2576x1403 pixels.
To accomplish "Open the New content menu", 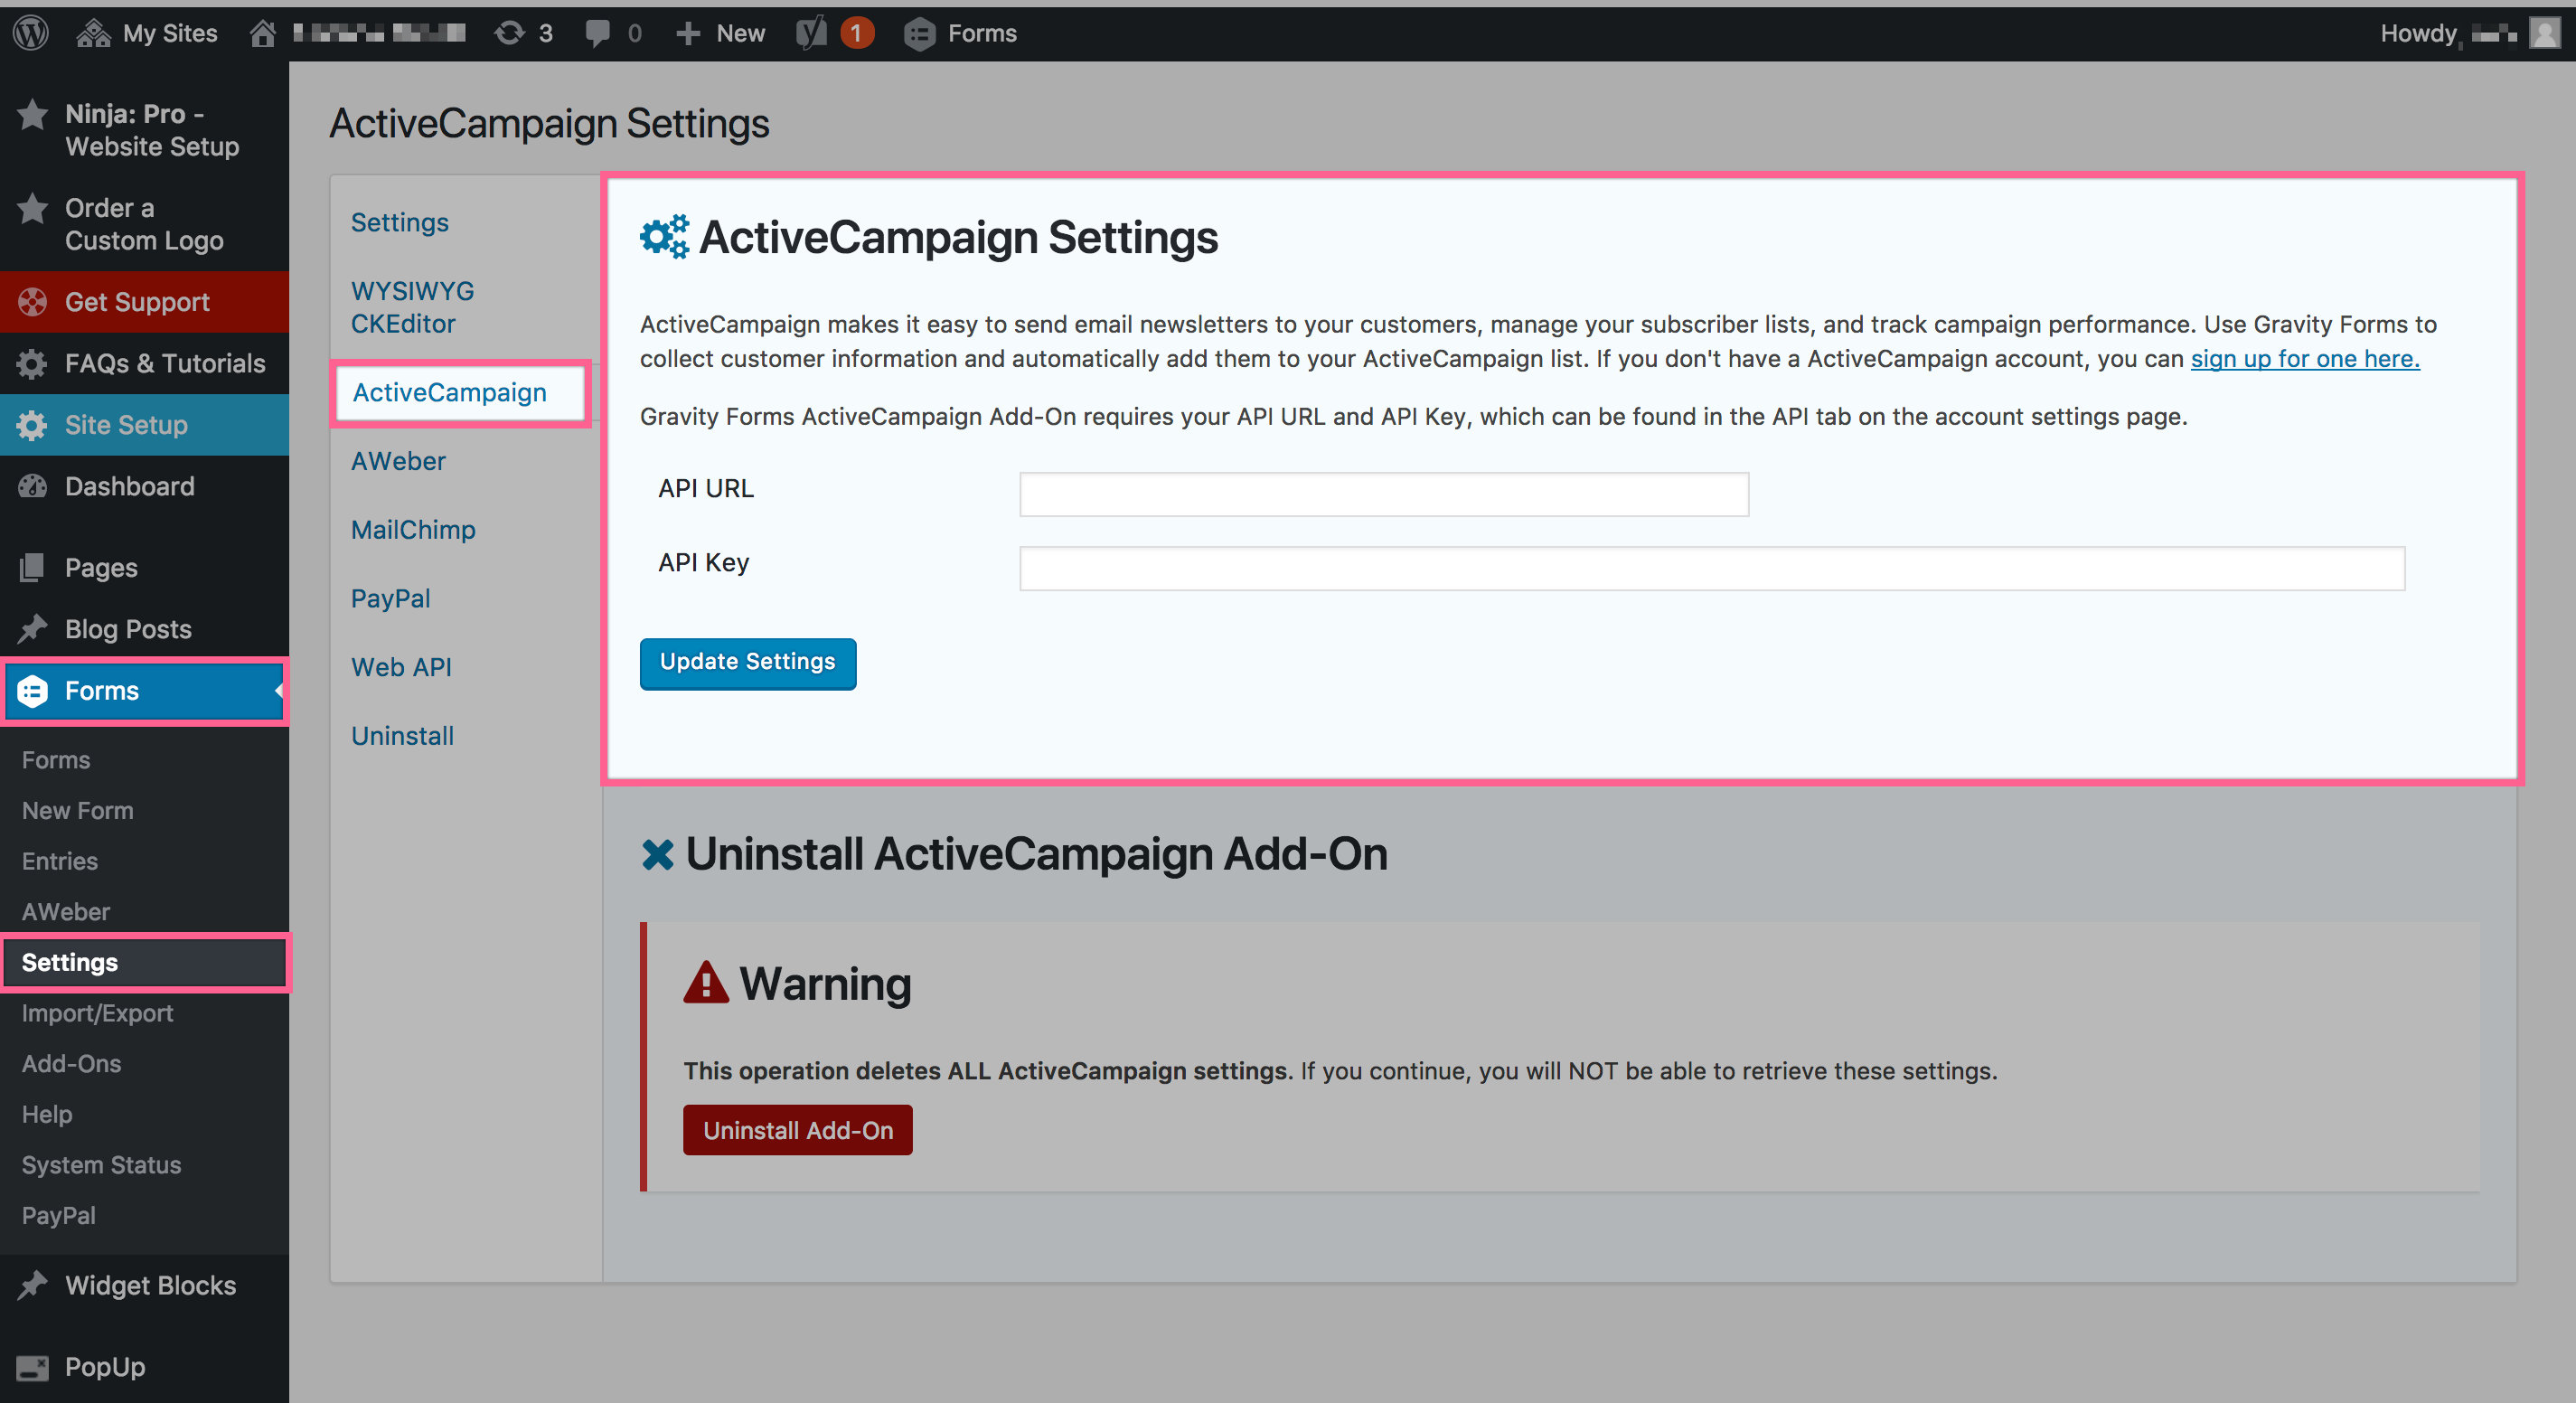I will pos(720,33).
